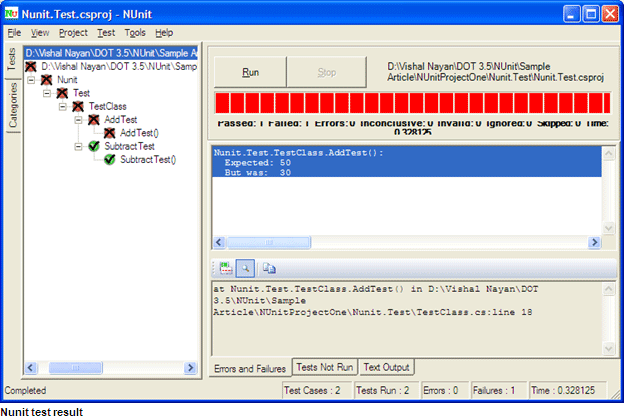Click the down arrow of stack trace scrollbar
The width and height of the screenshot is (624, 416).
(608, 349)
